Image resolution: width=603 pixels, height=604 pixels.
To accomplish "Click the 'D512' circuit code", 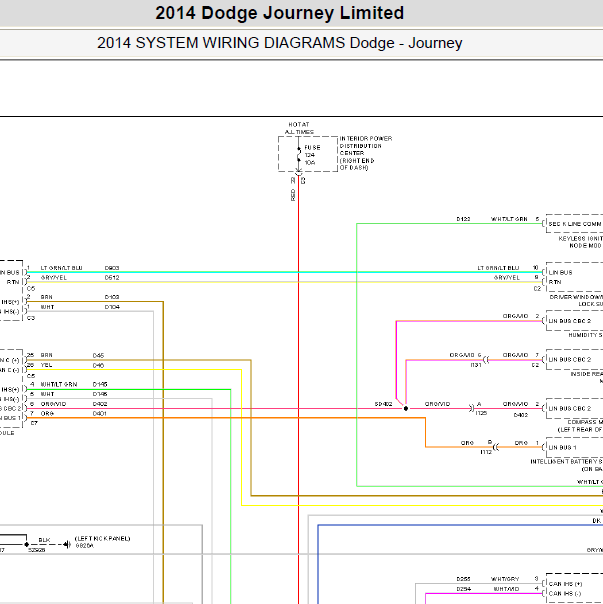I will pyautogui.click(x=112, y=277).
